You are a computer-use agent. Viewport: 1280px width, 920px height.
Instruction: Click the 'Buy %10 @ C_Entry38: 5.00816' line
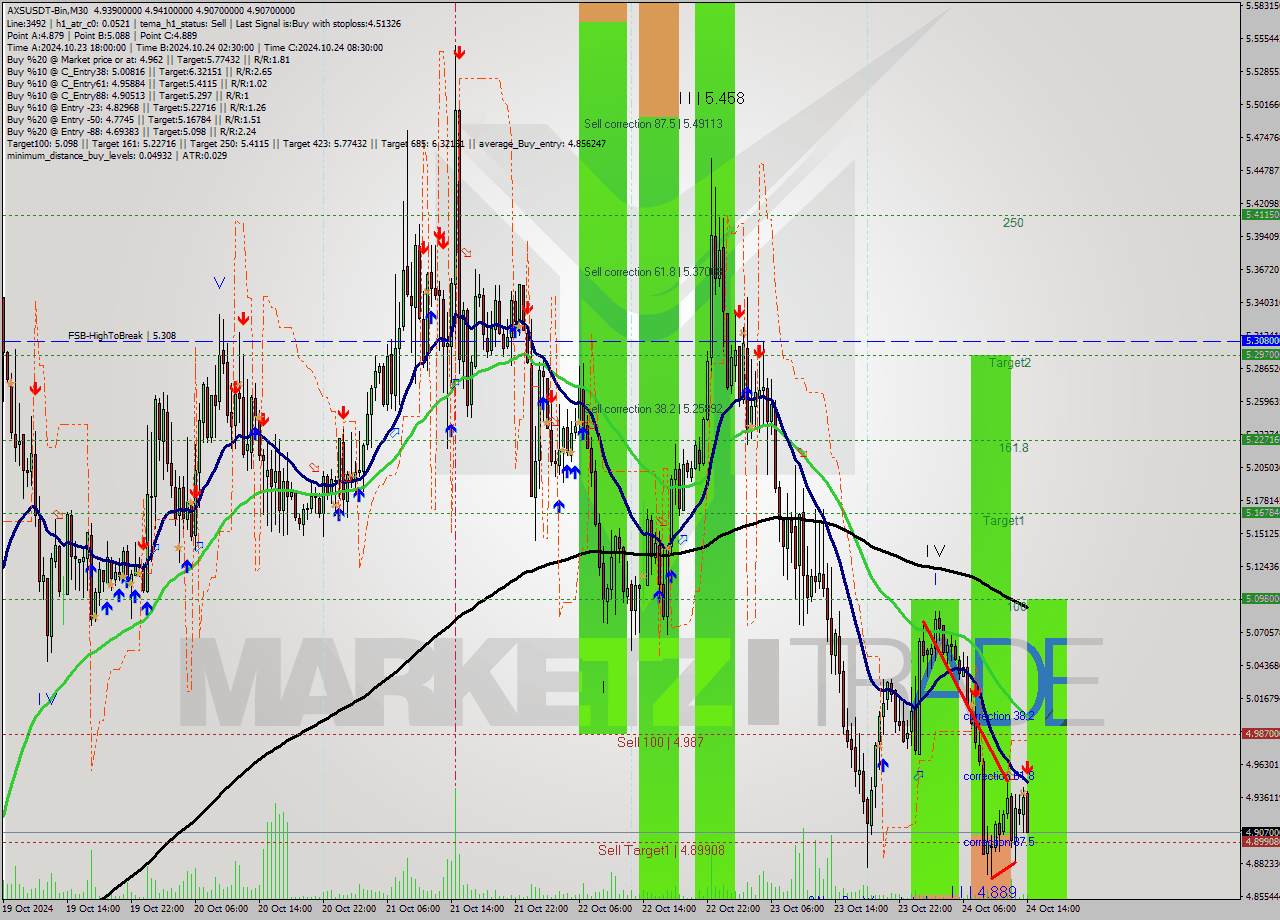pos(139,71)
